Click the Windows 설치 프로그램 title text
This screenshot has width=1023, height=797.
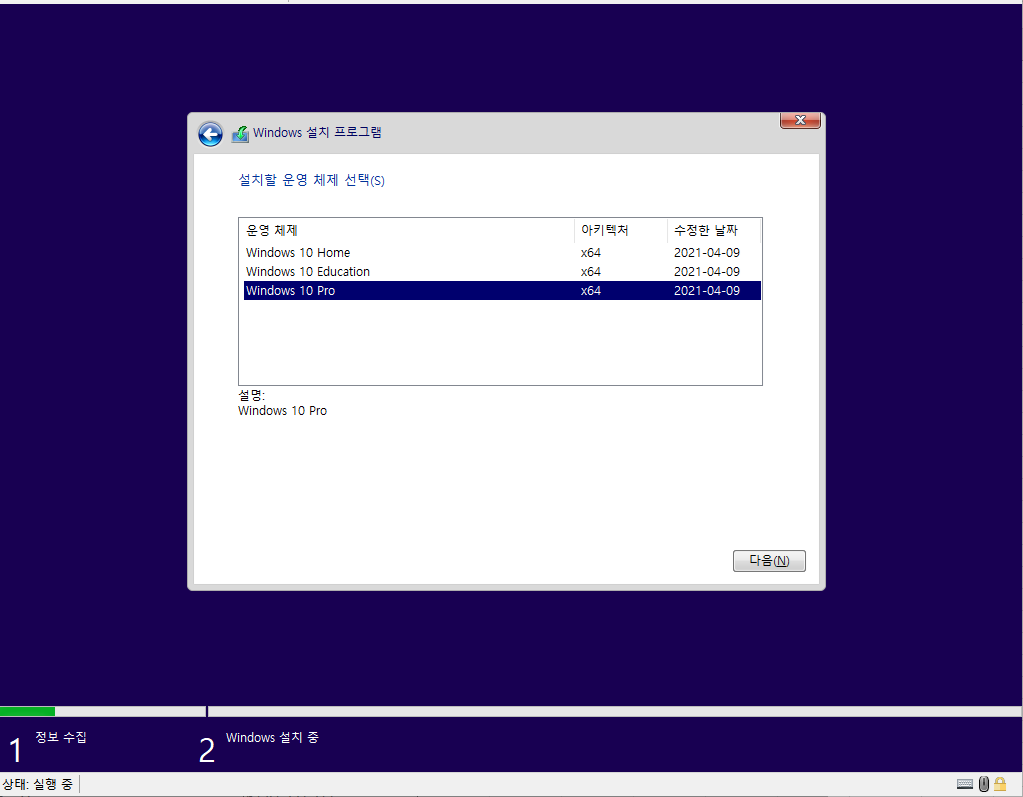(x=317, y=132)
